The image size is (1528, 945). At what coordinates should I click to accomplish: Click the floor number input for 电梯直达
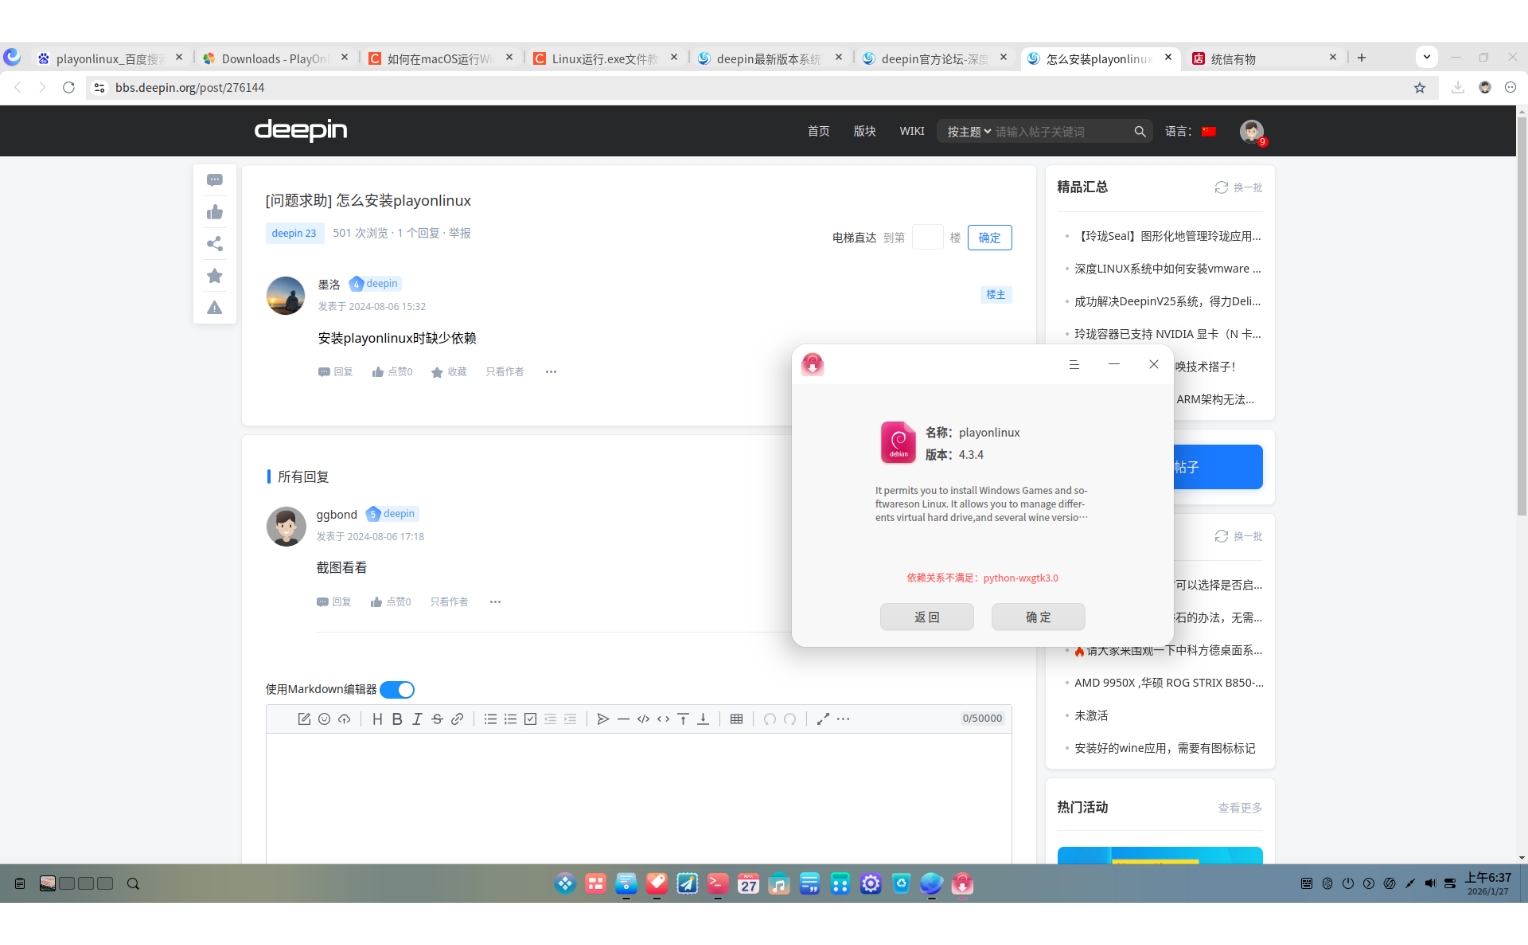tap(927, 238)
